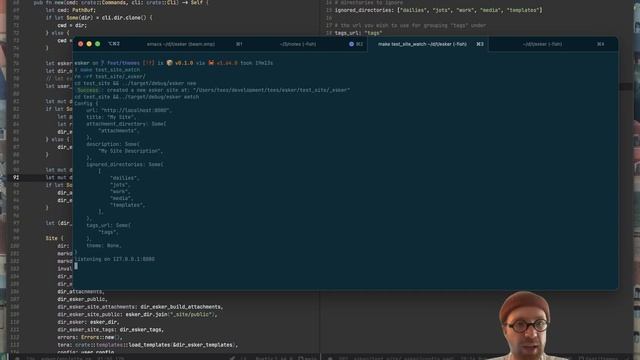640x360 pixels.
Task: Click 'tags_url: "tags"' in right editor pane
Action: 358,33
